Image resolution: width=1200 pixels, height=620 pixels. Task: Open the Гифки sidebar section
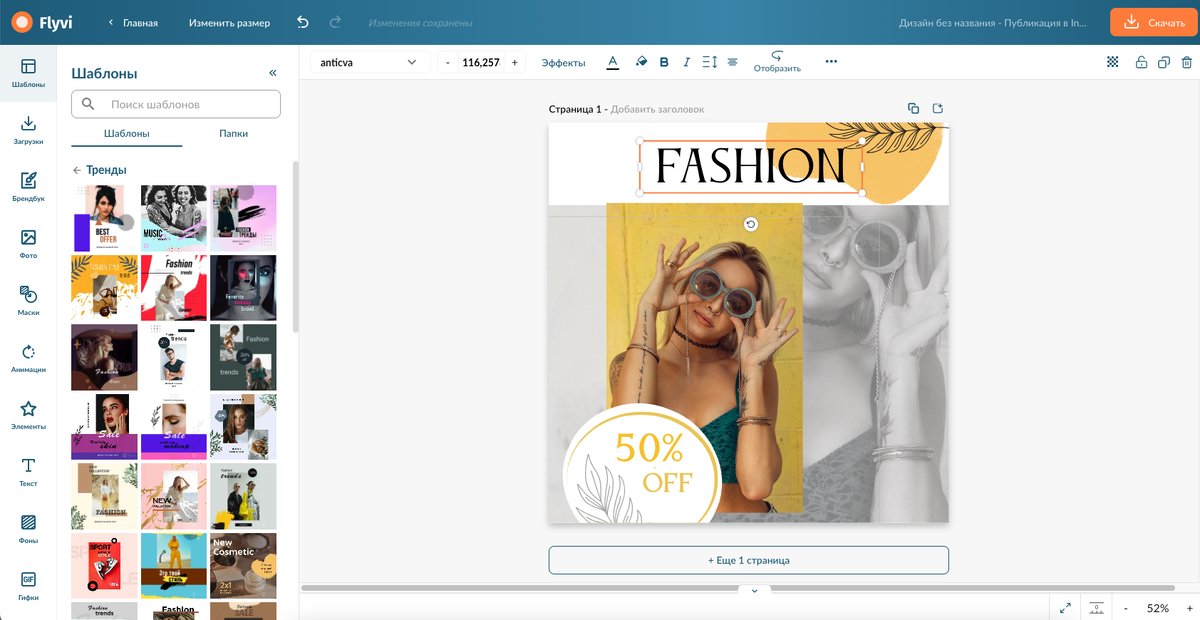pyautogui.click(x=28, y=586)
